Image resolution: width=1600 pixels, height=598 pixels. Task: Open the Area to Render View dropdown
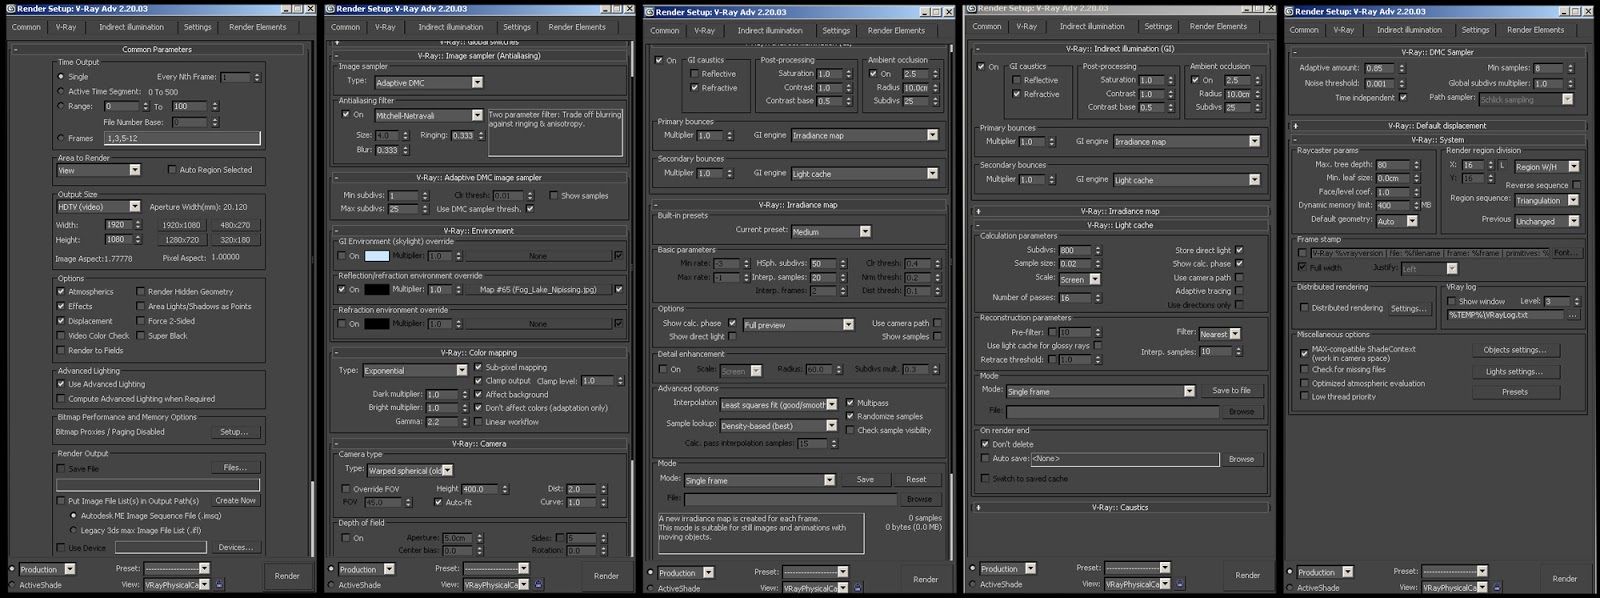coord(99,170)
